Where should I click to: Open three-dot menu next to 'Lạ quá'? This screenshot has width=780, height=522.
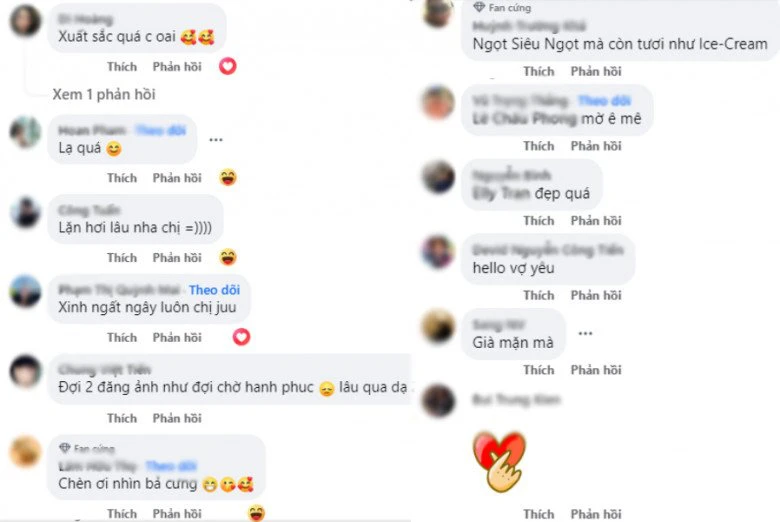pyautogui.click(x=216, y=140)
